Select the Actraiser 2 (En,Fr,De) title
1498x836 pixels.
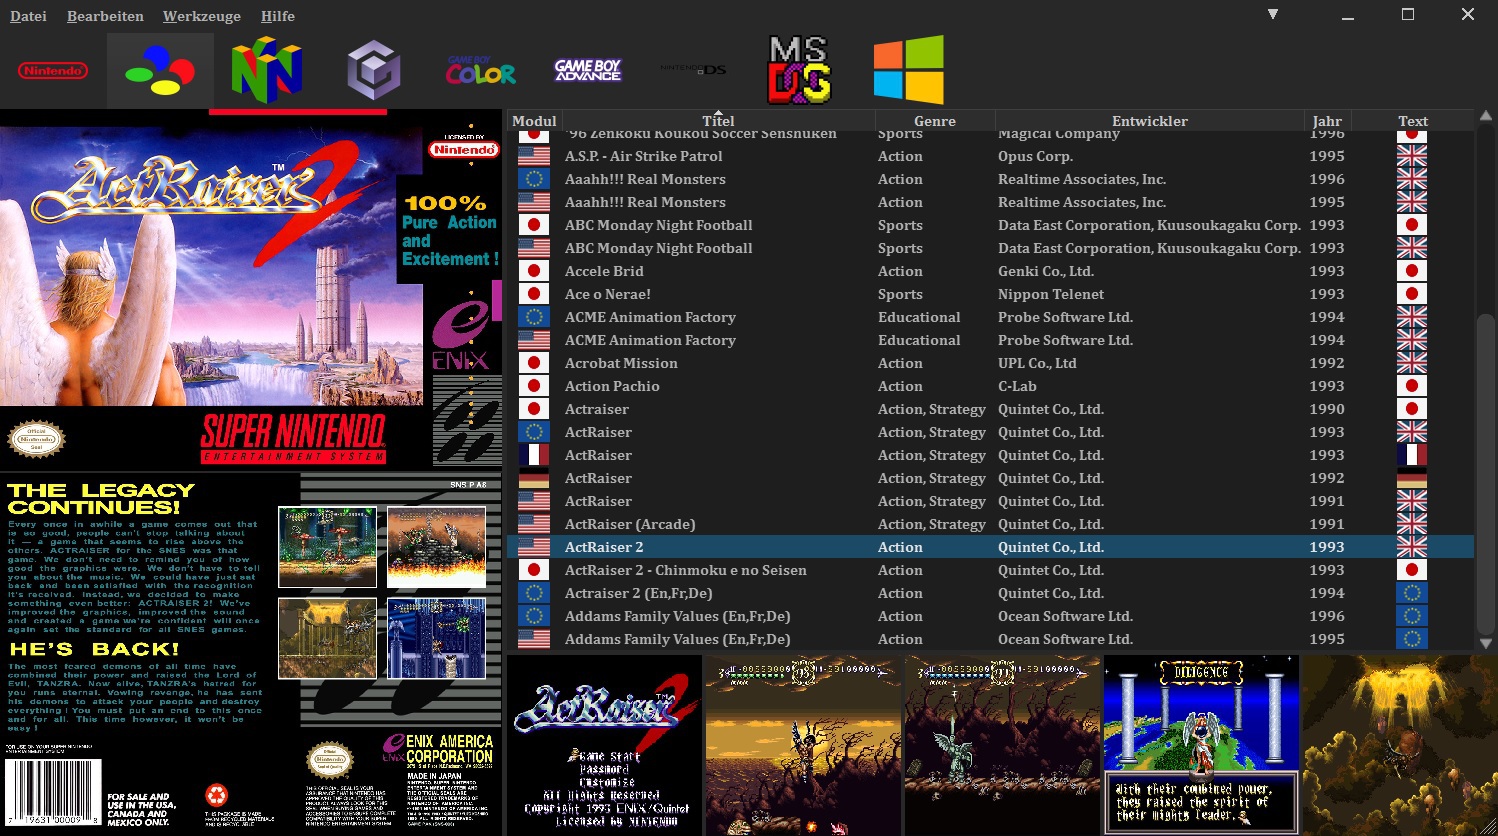[x=639, y=593]
